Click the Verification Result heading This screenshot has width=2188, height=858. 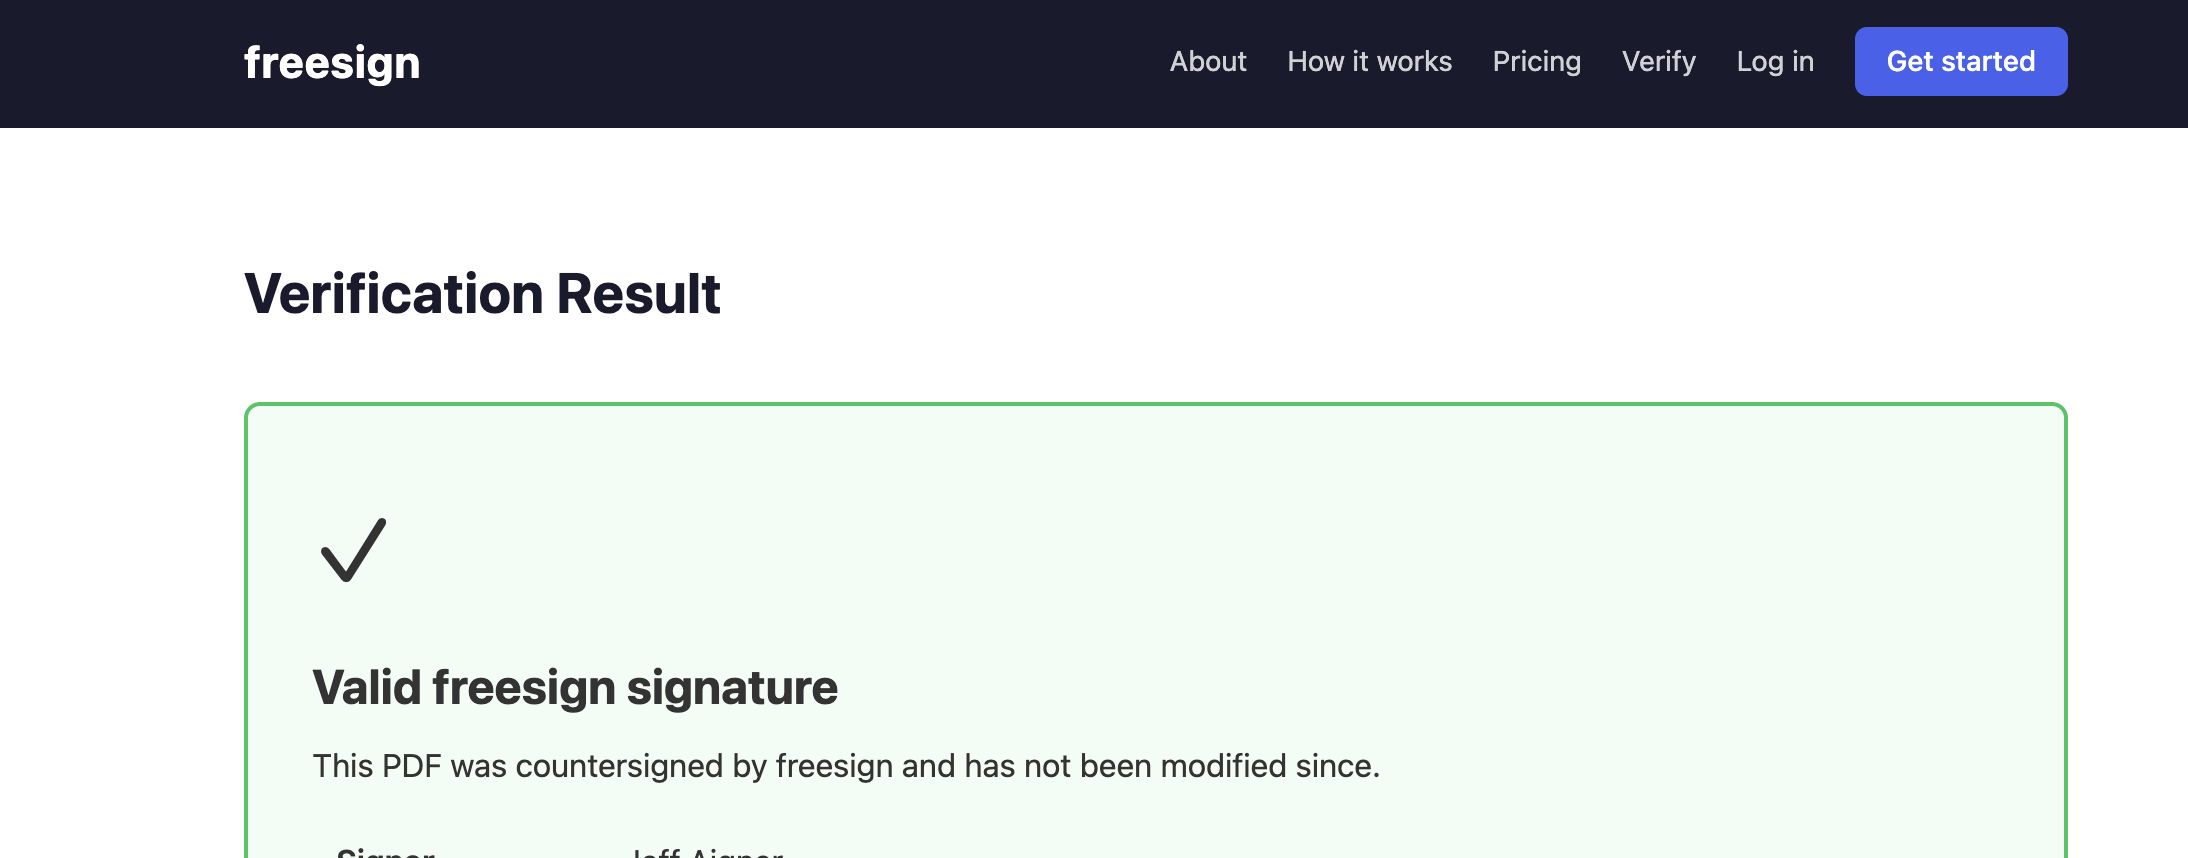tap(483, 293)
